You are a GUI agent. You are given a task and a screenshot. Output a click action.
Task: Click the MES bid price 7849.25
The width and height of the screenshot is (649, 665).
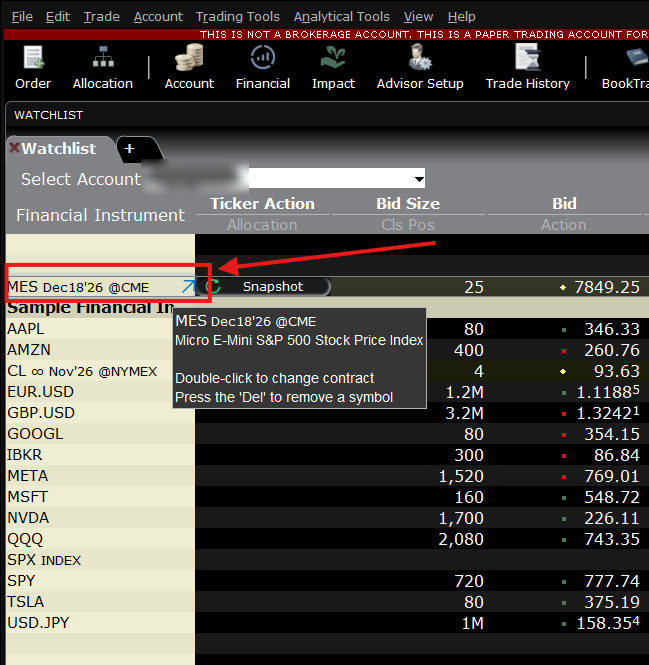607,287
